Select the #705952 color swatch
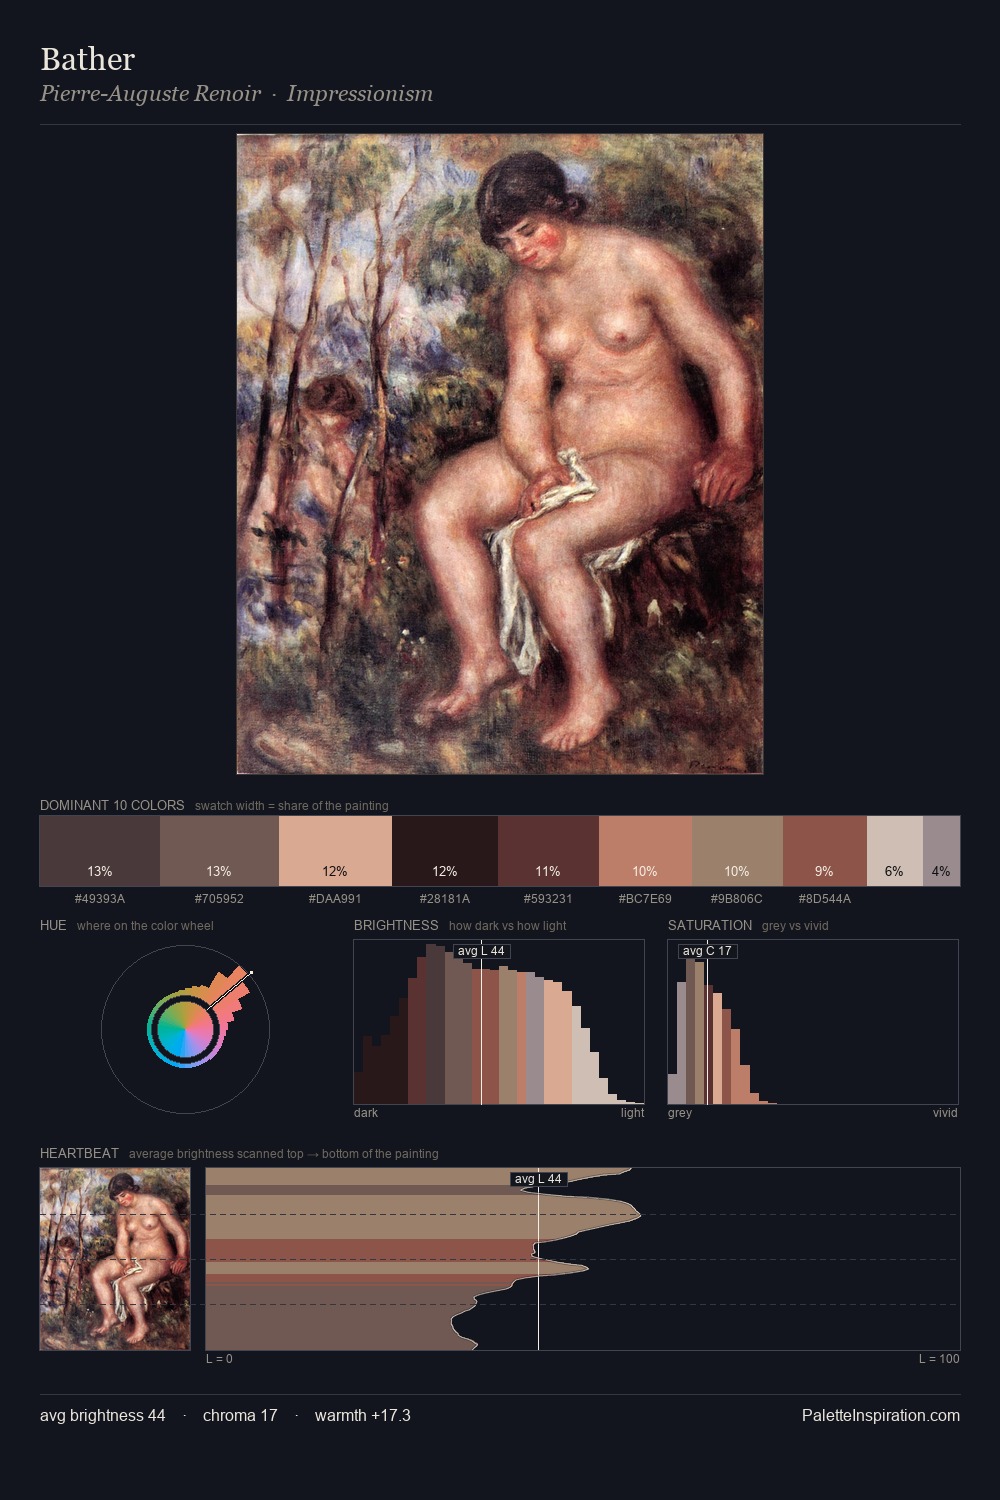This screenshot has height=1500, width=1000. click(219, 851)
